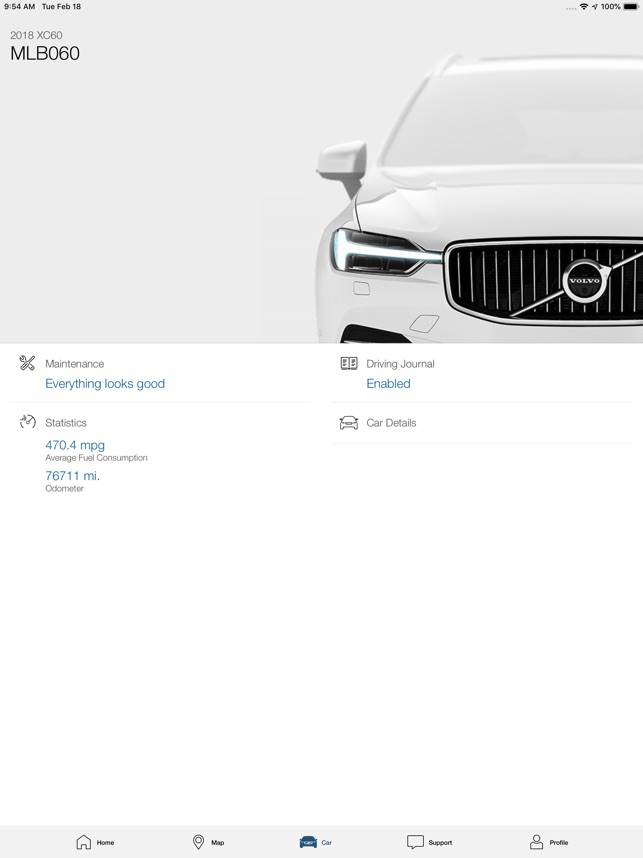Open the Driving Journal label
The height and width of the screenshot is (858, 643).
coord(400,364)
